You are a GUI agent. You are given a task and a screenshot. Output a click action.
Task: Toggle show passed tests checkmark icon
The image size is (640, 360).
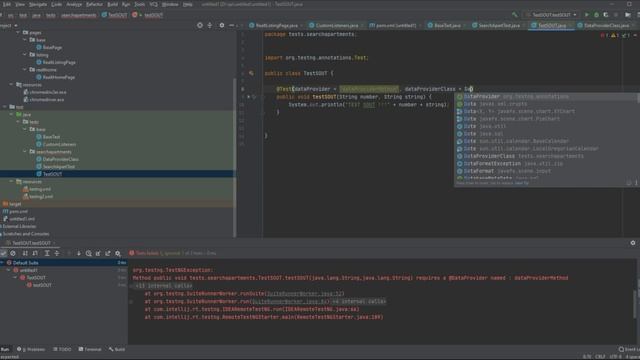(x=3, y=253)
